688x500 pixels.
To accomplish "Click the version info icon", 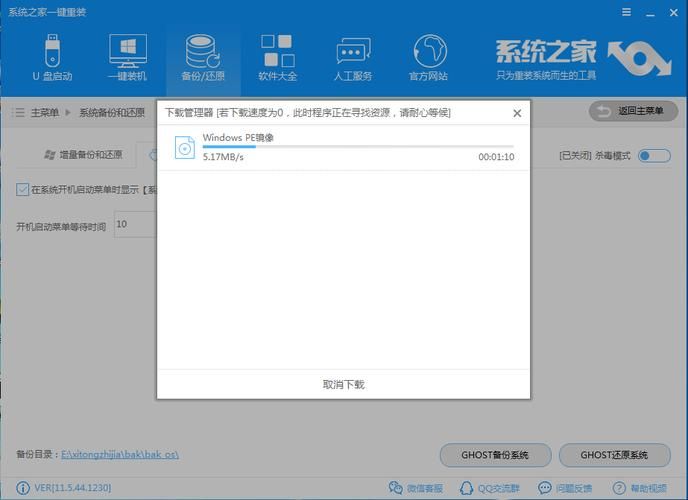I will (23, 488).
